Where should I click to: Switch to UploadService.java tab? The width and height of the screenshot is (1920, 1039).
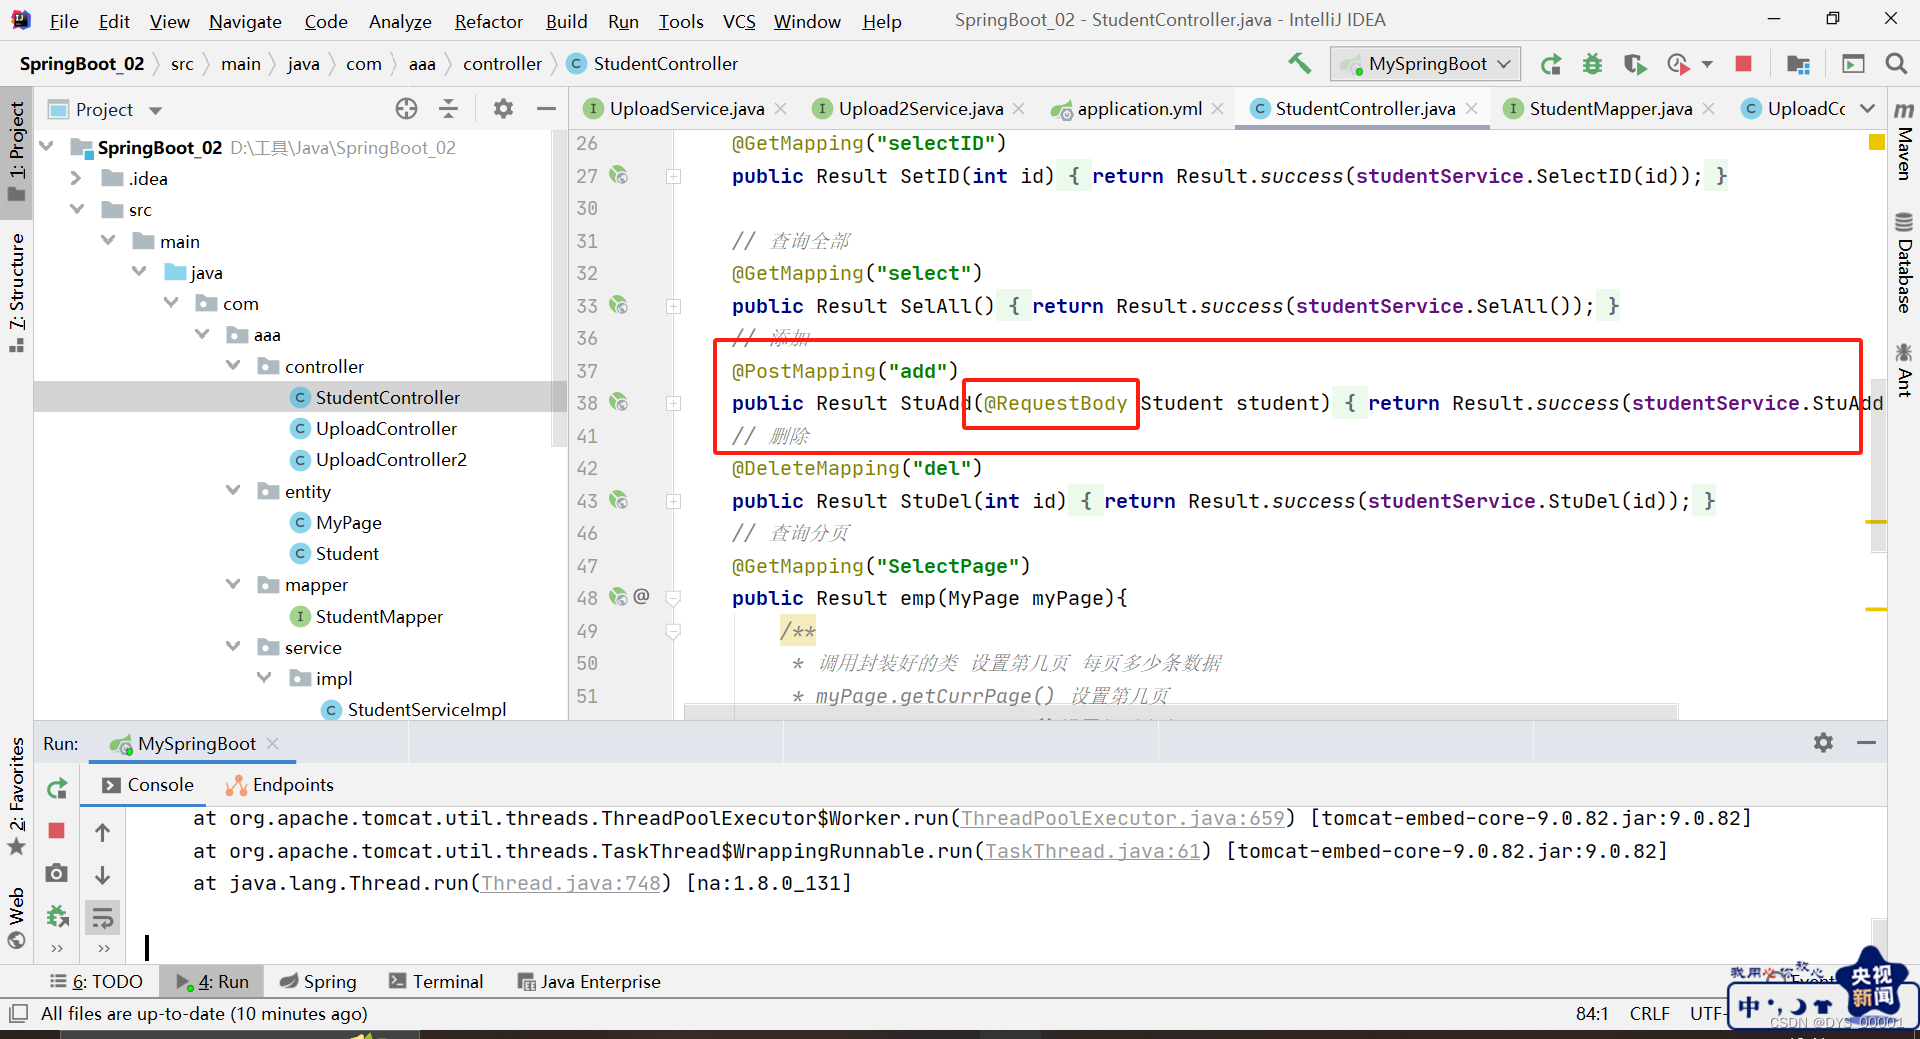(x=686, y=109)
